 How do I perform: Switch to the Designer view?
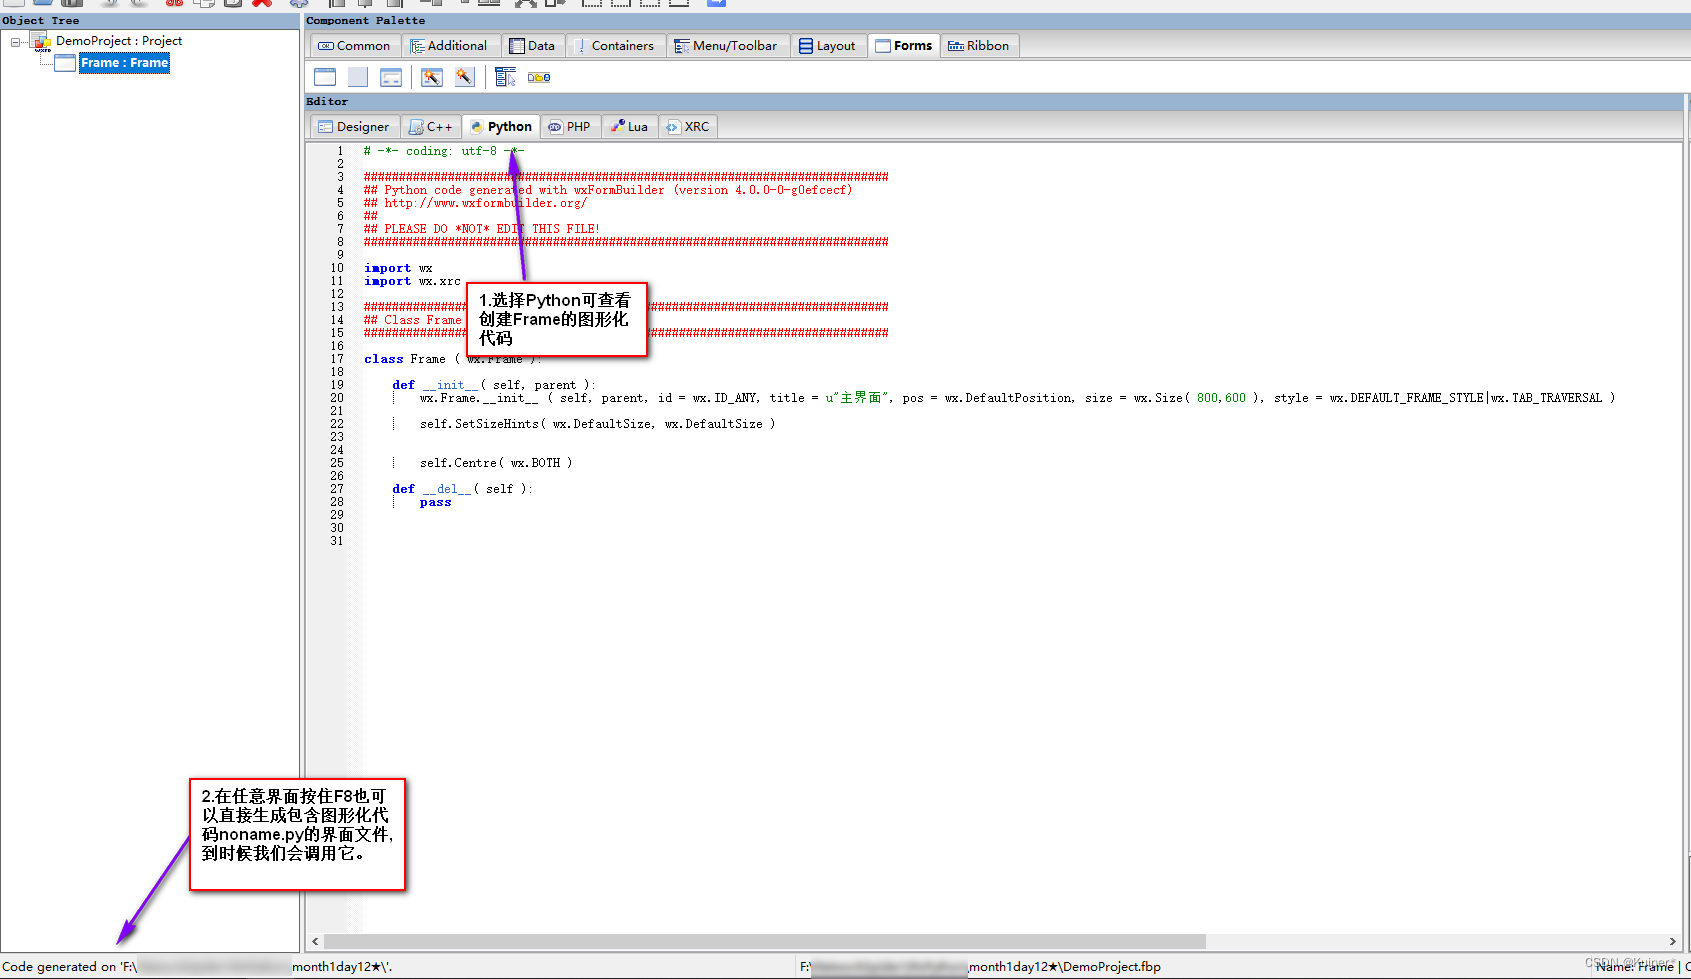click(354, 126)
